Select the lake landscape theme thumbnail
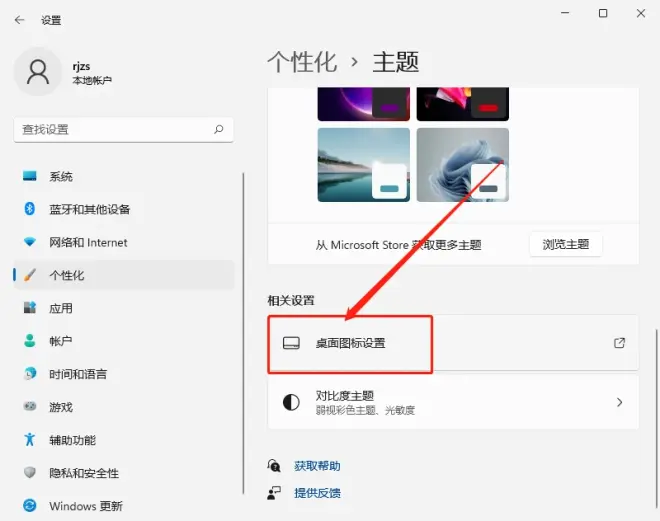 364,165
